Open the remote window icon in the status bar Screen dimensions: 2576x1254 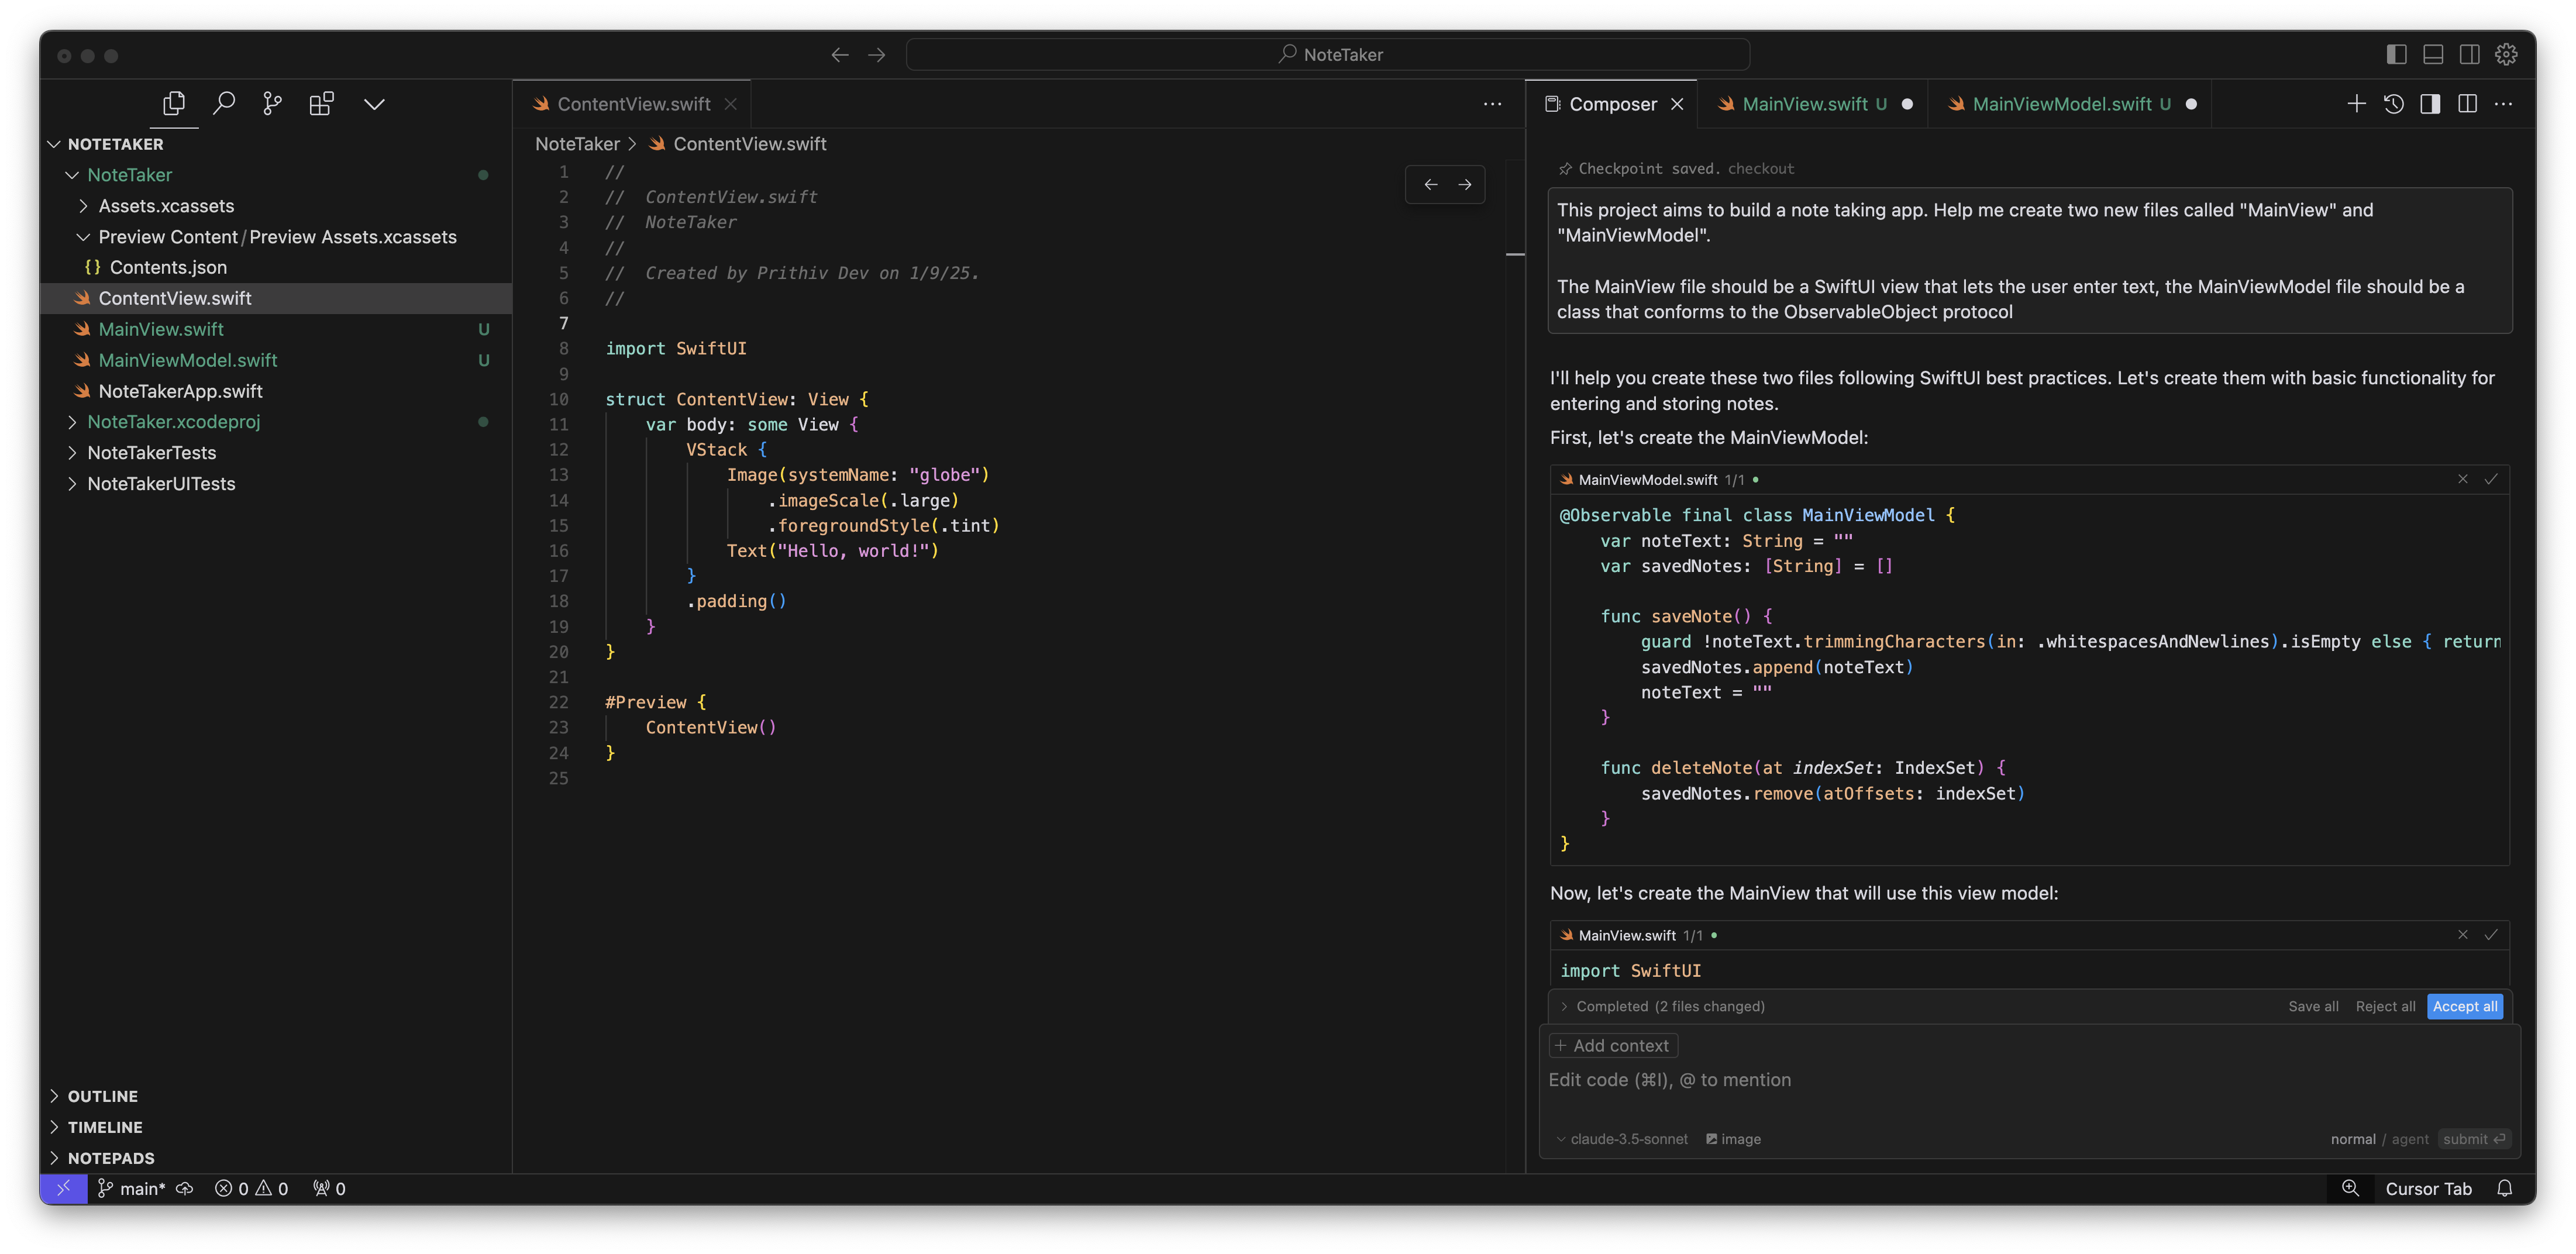point(64,1188)
